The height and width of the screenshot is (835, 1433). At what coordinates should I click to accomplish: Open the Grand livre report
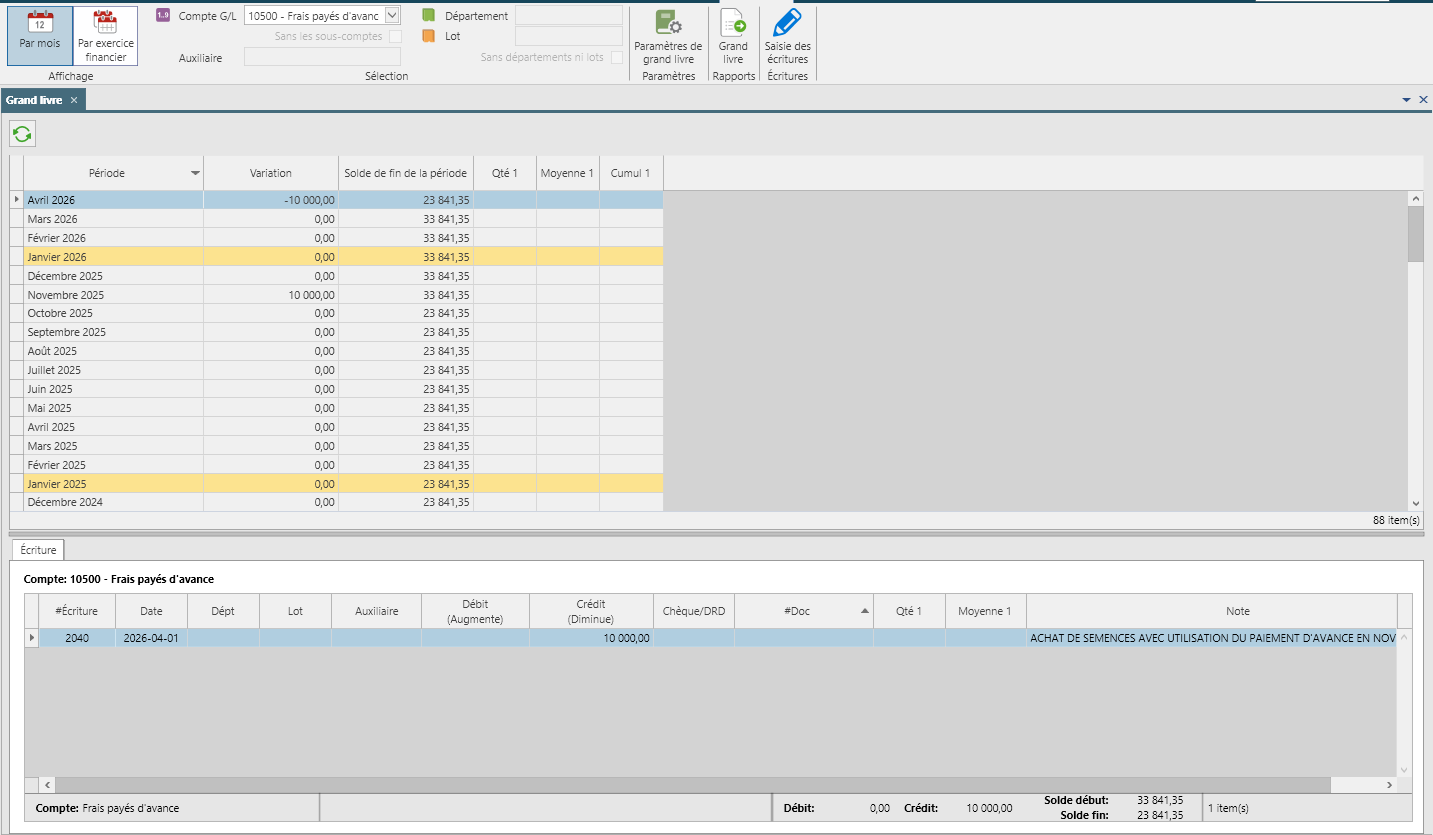click(x=733, y=37)
